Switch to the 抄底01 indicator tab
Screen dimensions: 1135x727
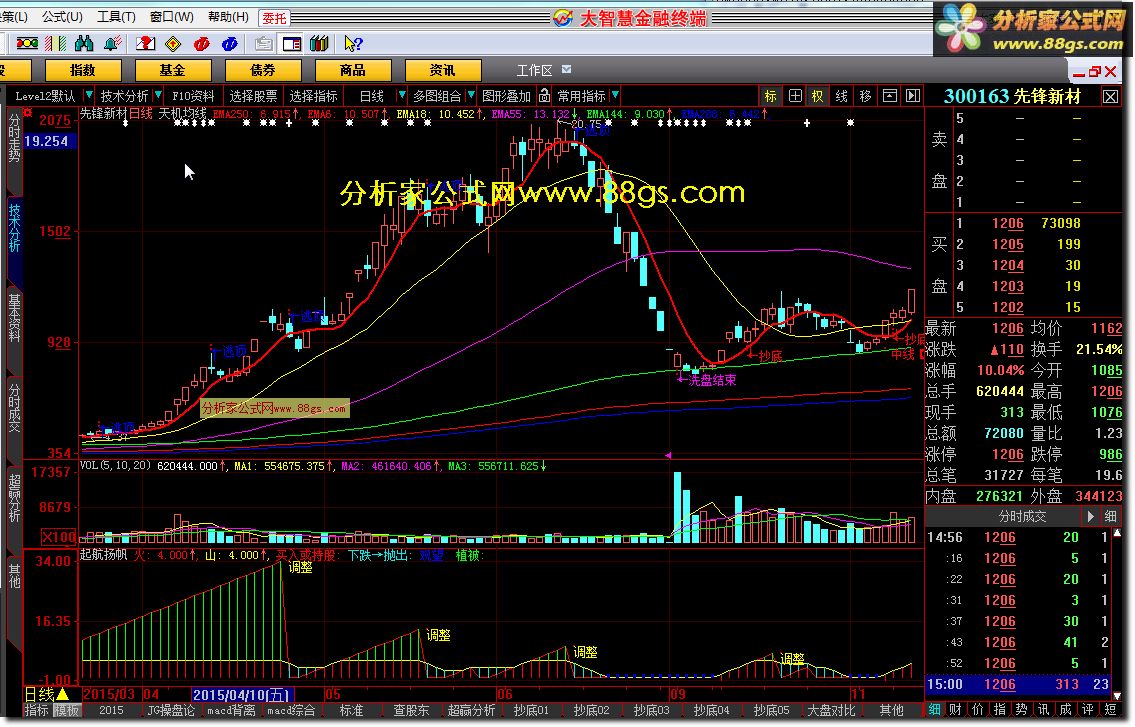[x=531, y=710]
